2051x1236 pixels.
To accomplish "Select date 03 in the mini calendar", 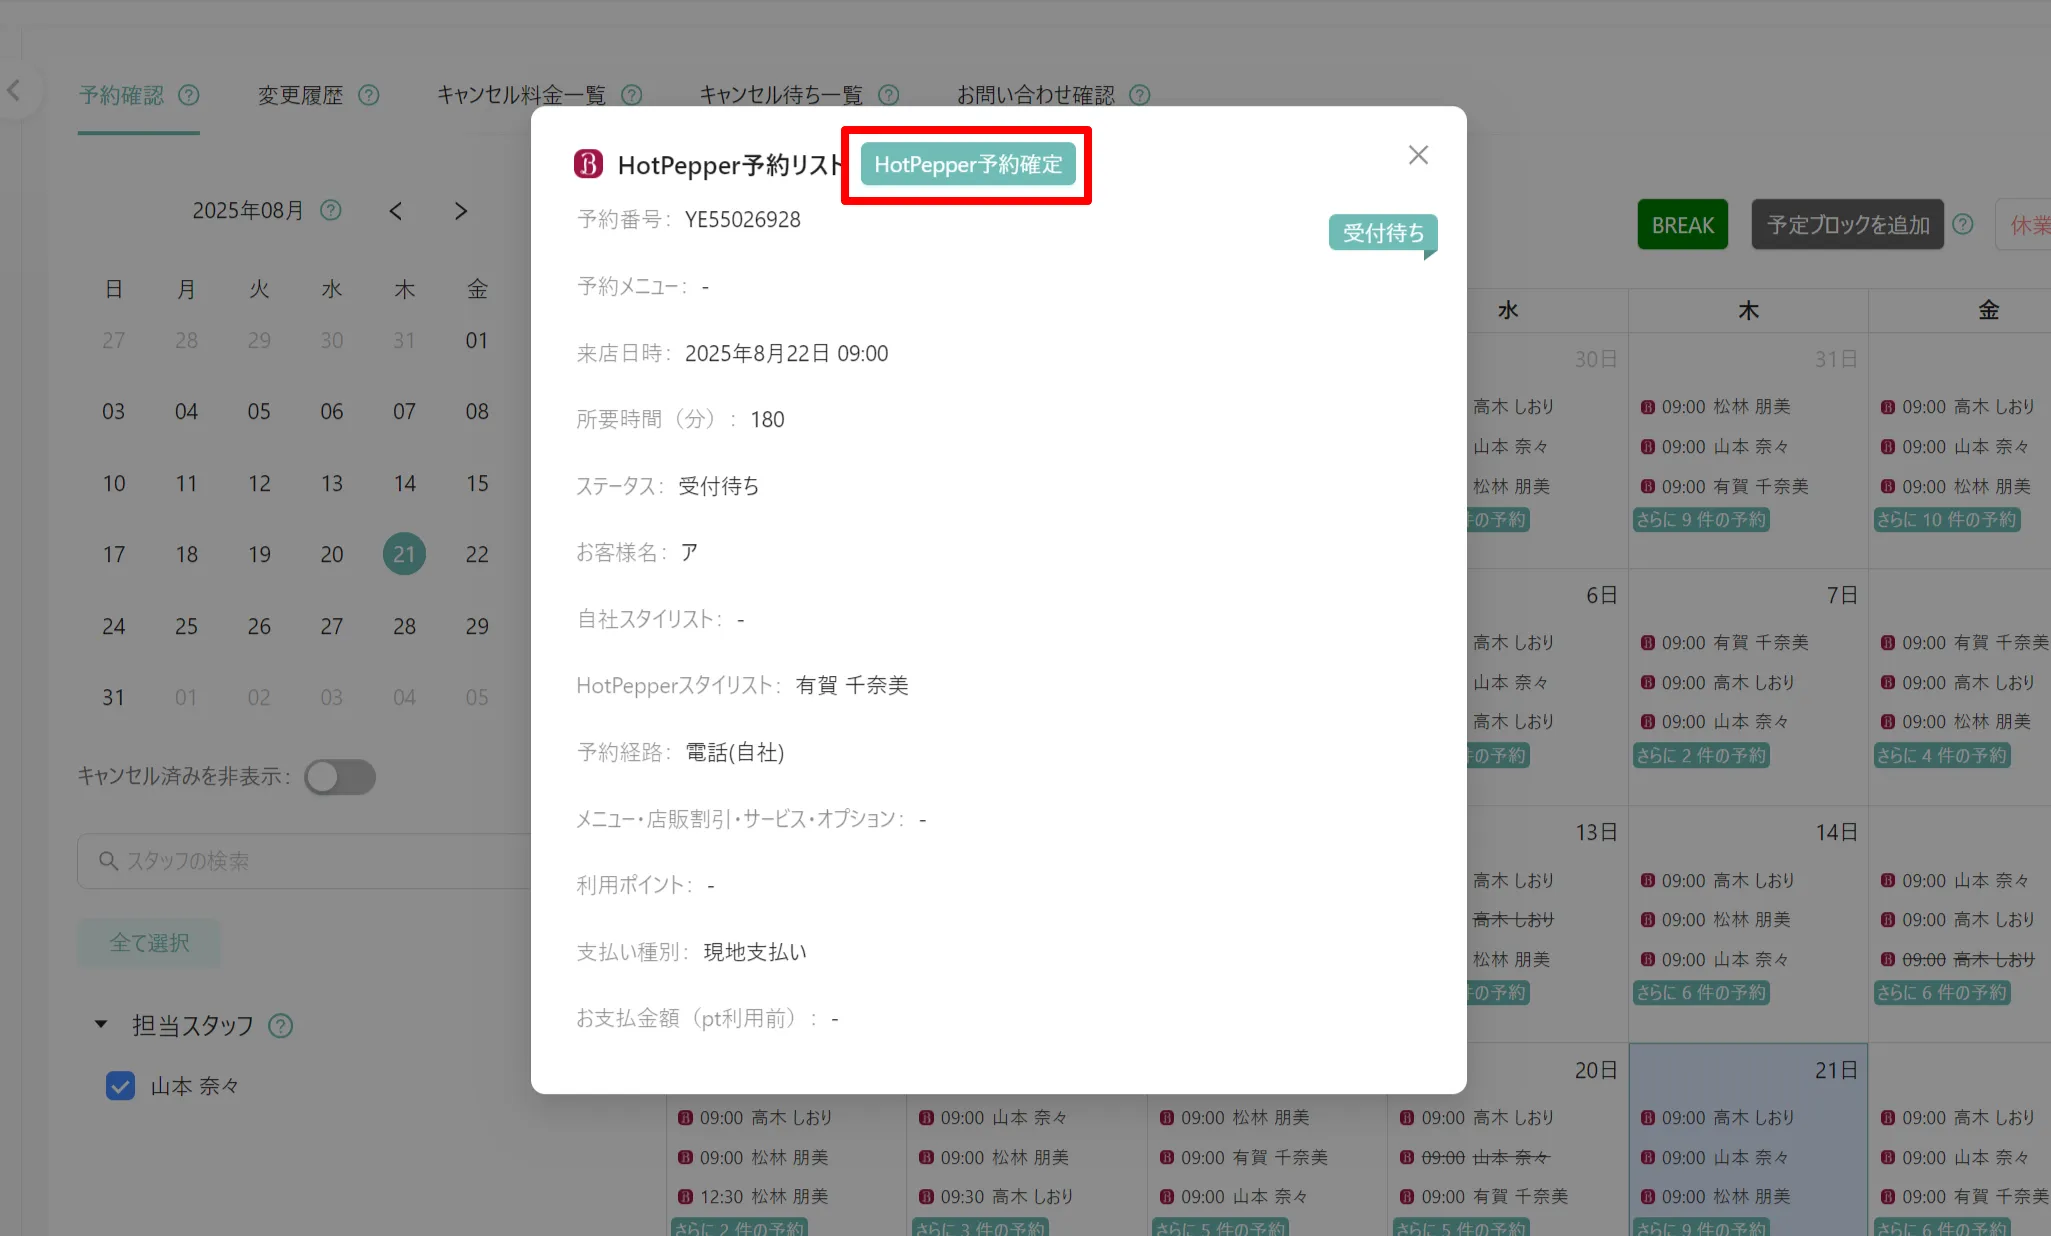I will coord(113,411).
